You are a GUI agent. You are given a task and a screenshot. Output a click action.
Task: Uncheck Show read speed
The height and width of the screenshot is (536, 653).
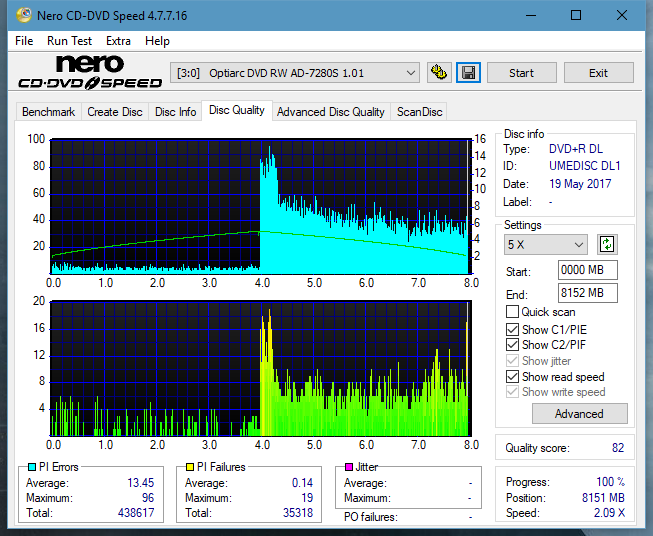click(x=512, y=377)
